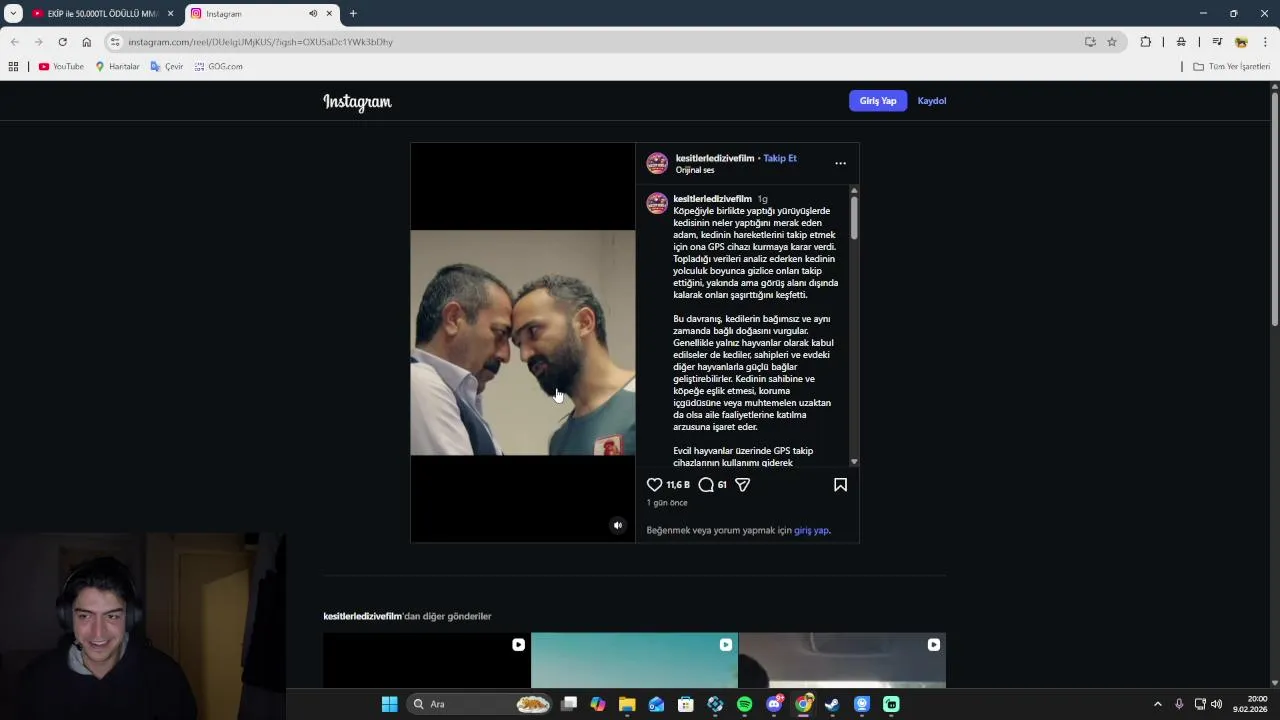Open the YouTube bookmark
The image size is (1280, 720).
tap(61, 67)
